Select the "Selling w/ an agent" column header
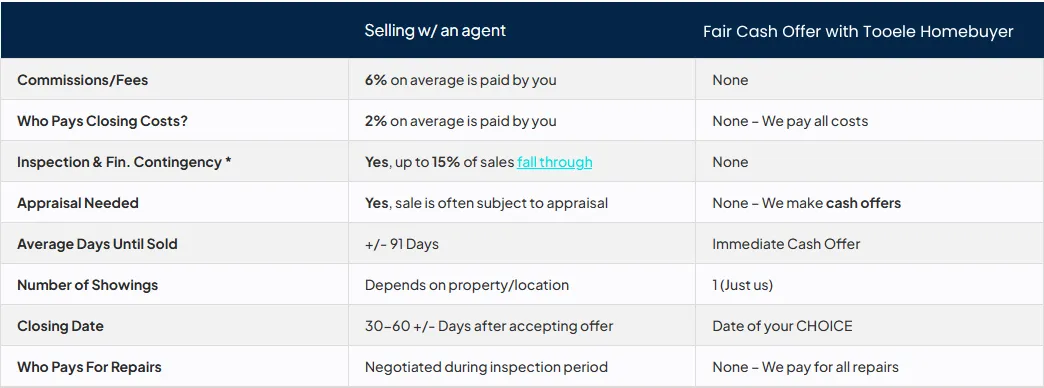The image size is (1044, 388). [435, 30]
